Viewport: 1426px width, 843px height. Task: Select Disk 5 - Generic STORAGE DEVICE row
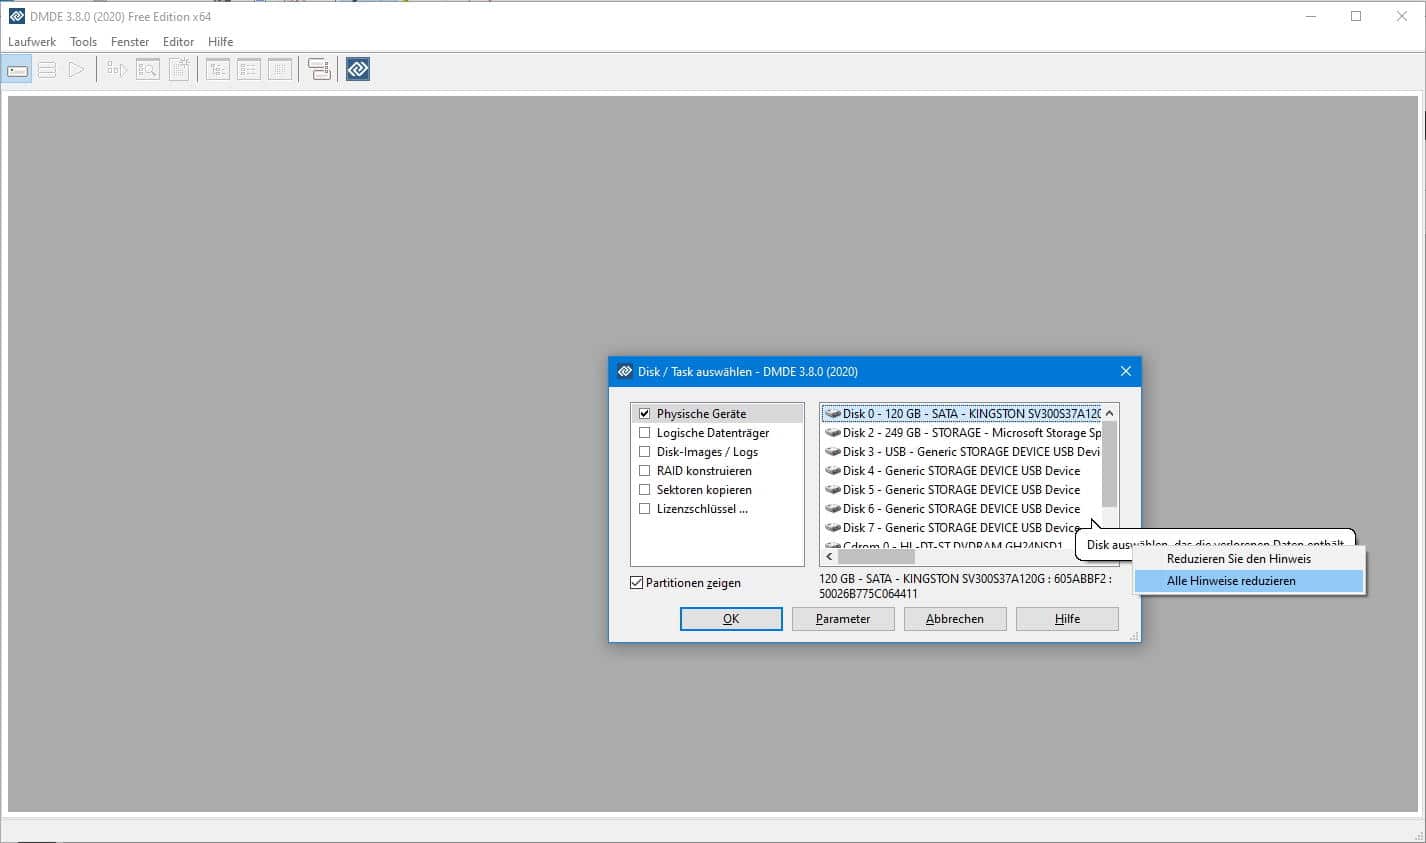coord(962,490)
